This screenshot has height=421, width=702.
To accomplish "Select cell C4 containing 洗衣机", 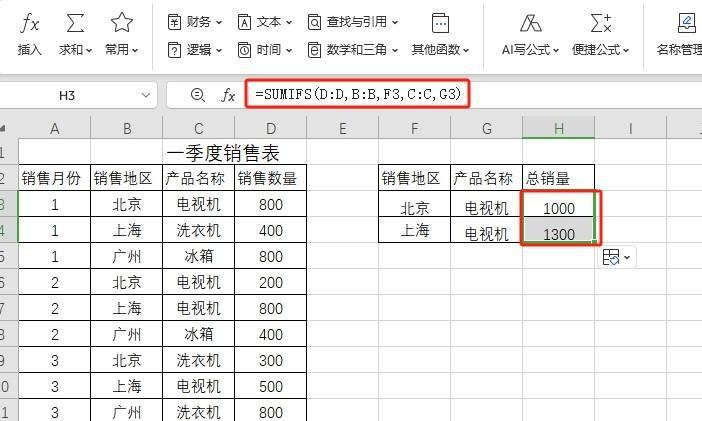I will (x=199, y=230).
